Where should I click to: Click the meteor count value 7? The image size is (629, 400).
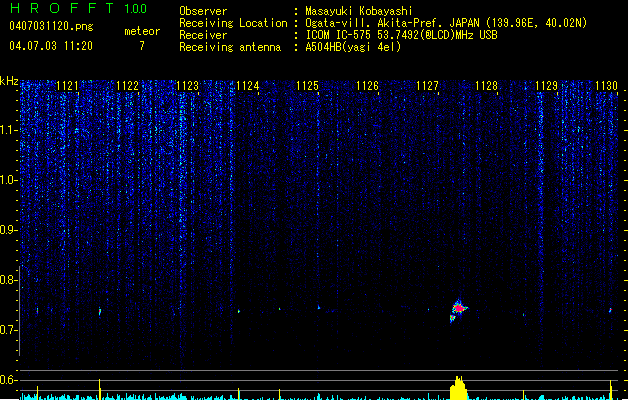pyautogui.click(x=142, y=46)
